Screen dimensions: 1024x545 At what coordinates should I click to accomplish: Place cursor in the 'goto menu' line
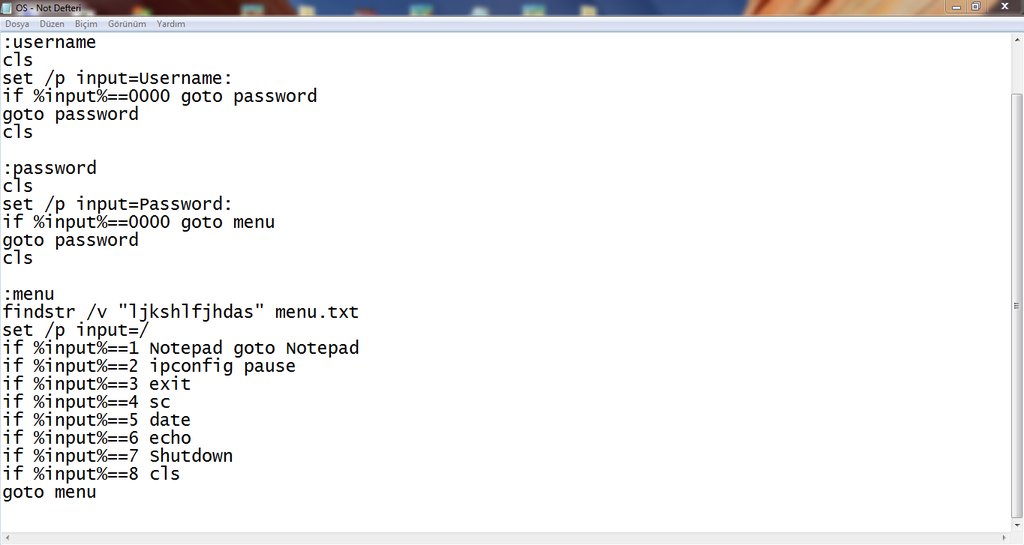pos(50,492)
